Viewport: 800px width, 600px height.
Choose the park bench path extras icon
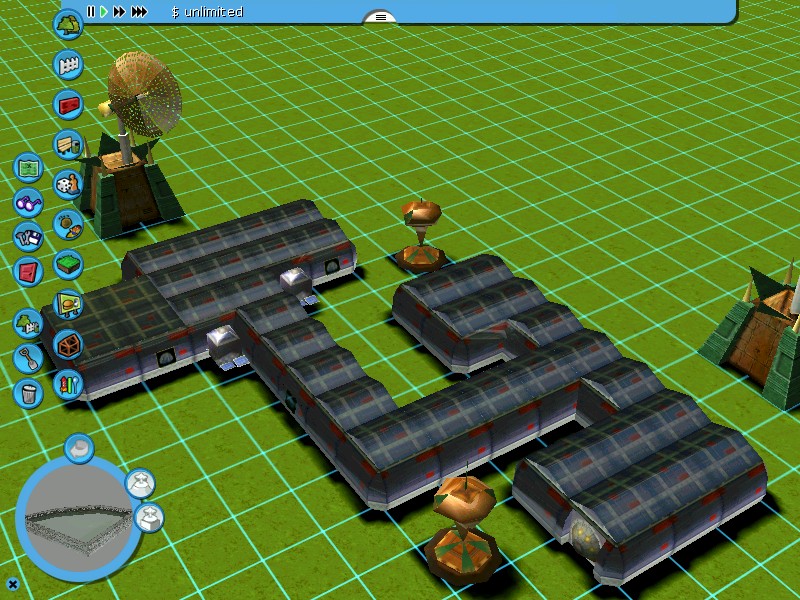[68, 145]
